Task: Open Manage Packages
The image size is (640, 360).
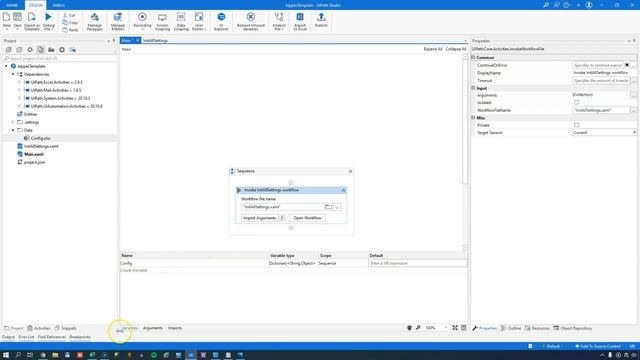Action: [95, 21]
